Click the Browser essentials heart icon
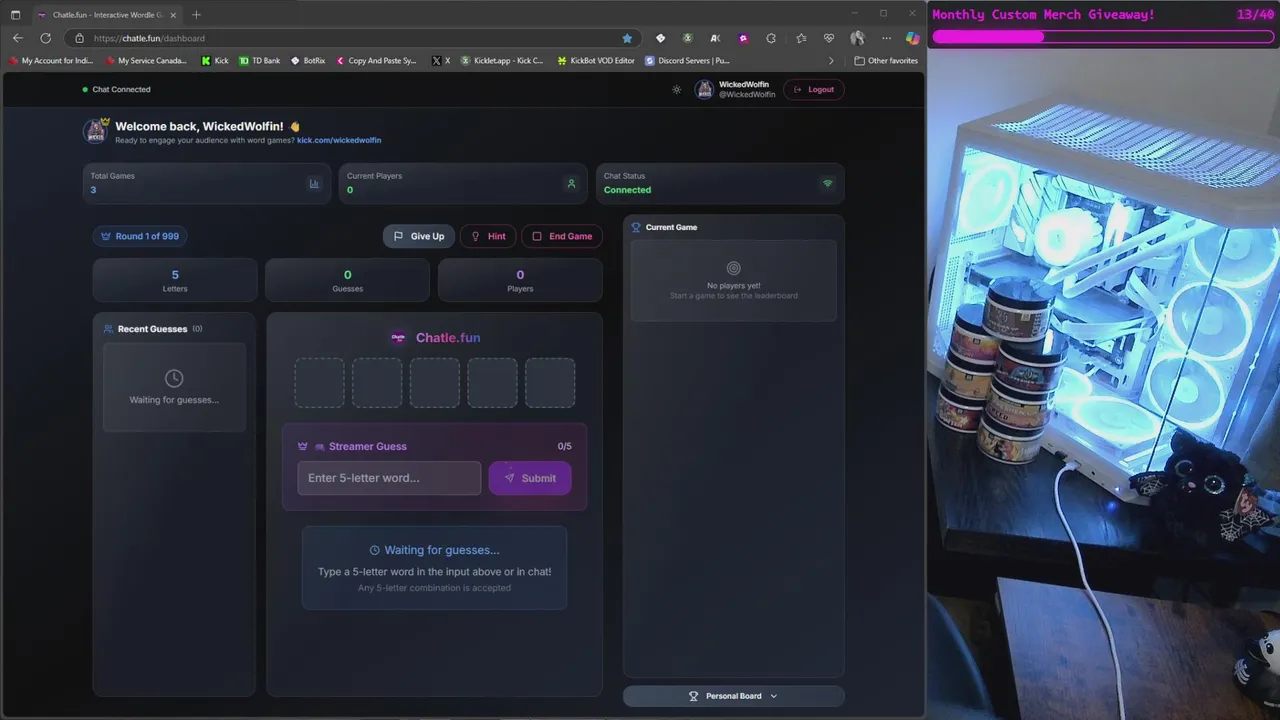 [x=829, y=38]
